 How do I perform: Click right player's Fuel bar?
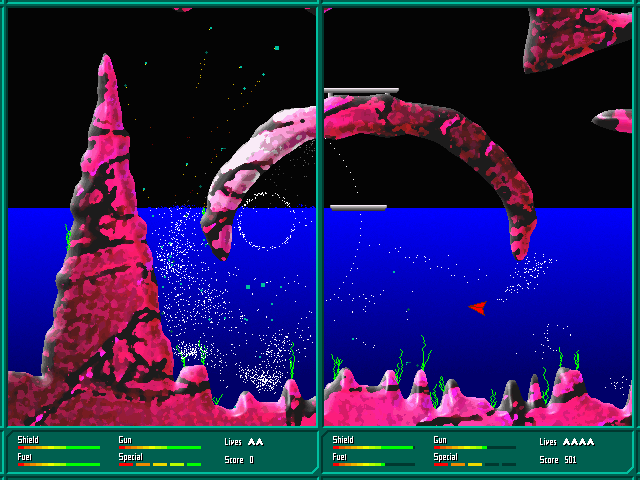point(373,464)
